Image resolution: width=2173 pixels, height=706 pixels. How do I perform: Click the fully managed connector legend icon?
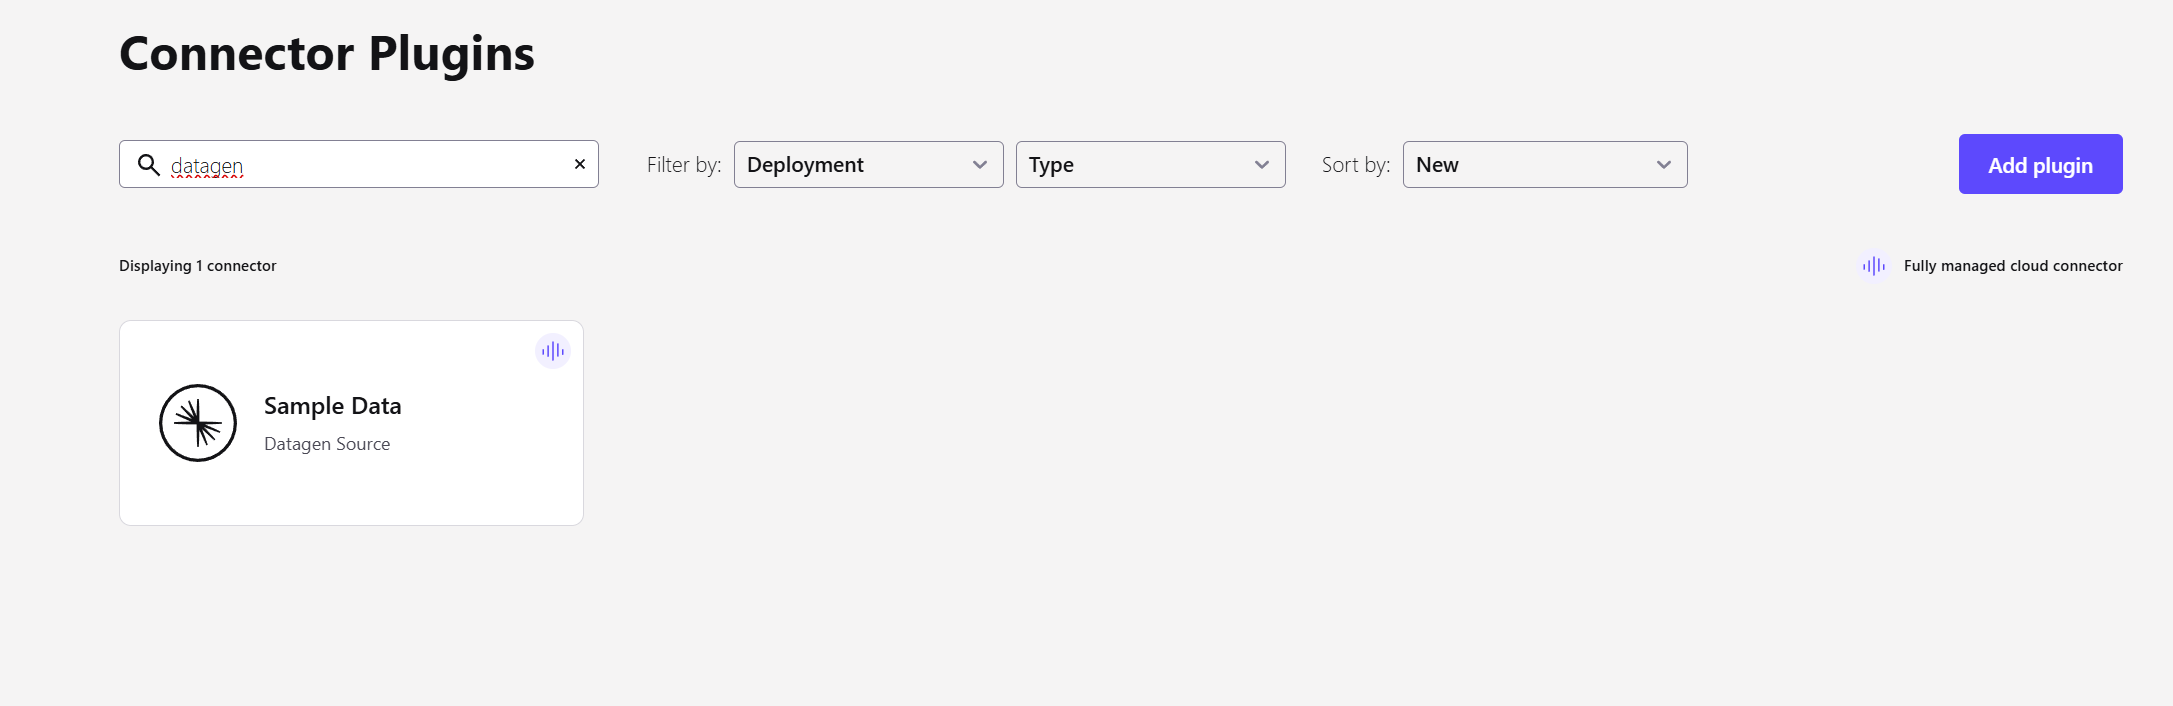coord(1873,266)
